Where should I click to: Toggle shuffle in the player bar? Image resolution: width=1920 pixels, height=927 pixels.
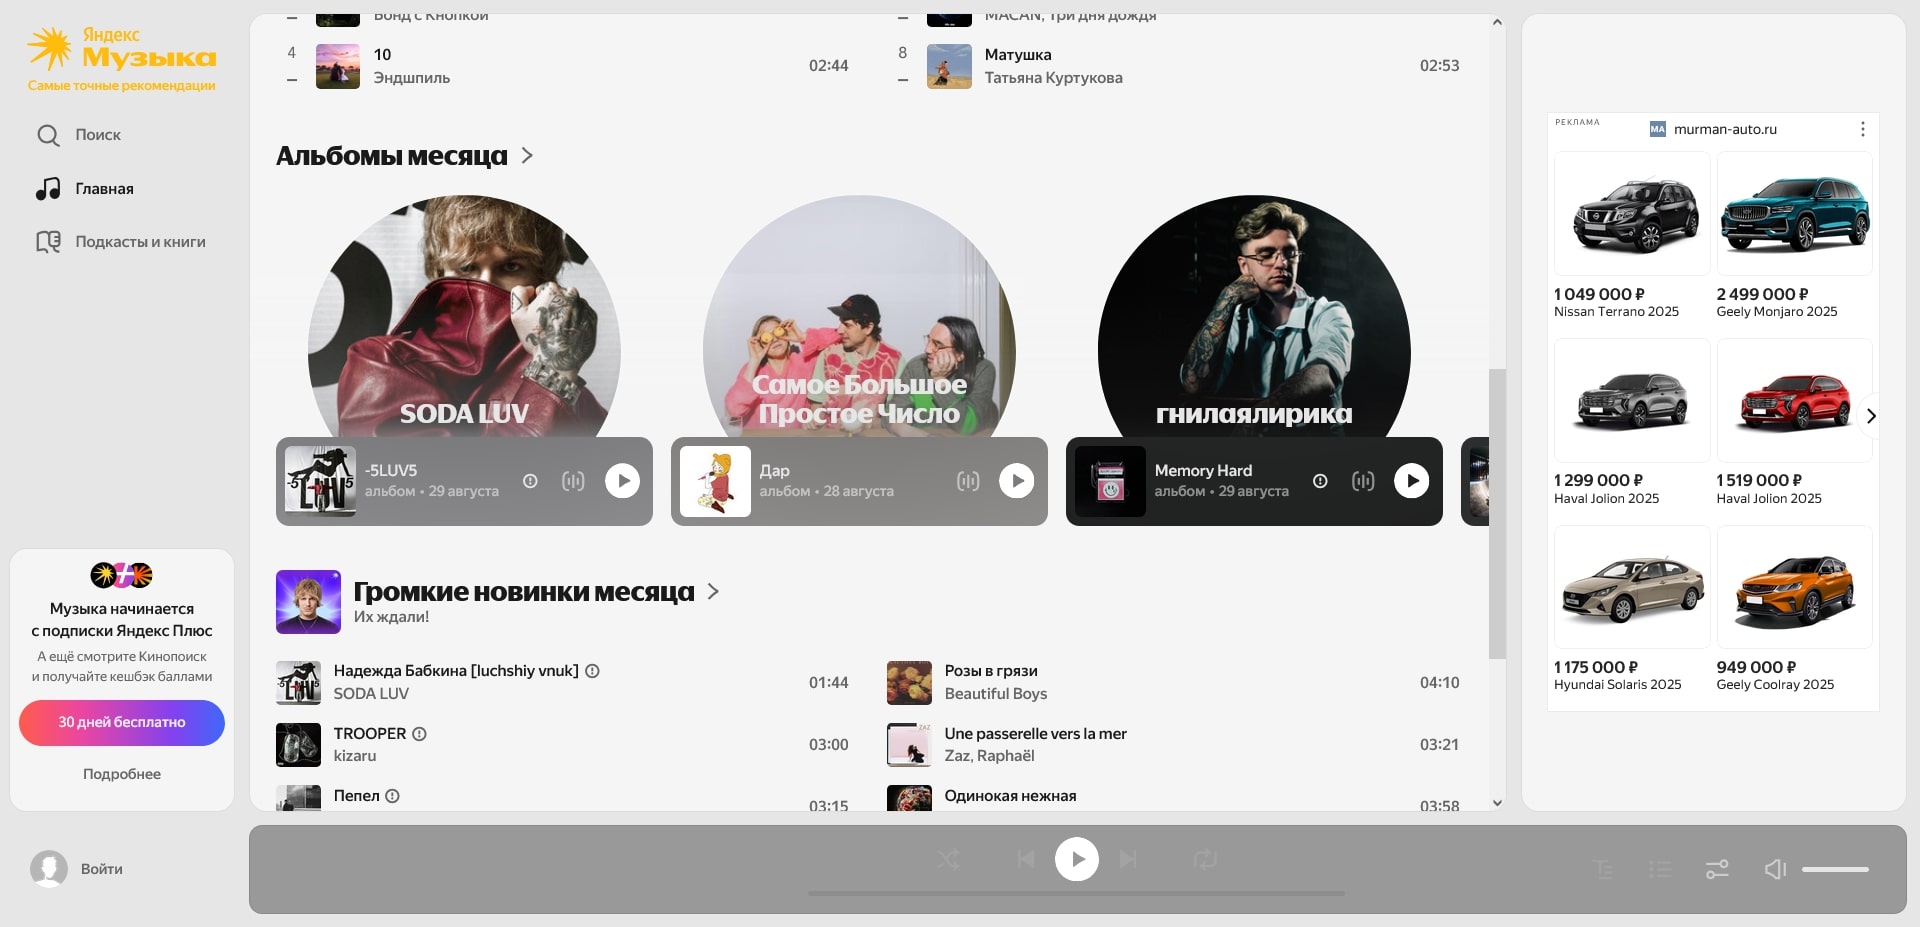click(948, 859)
